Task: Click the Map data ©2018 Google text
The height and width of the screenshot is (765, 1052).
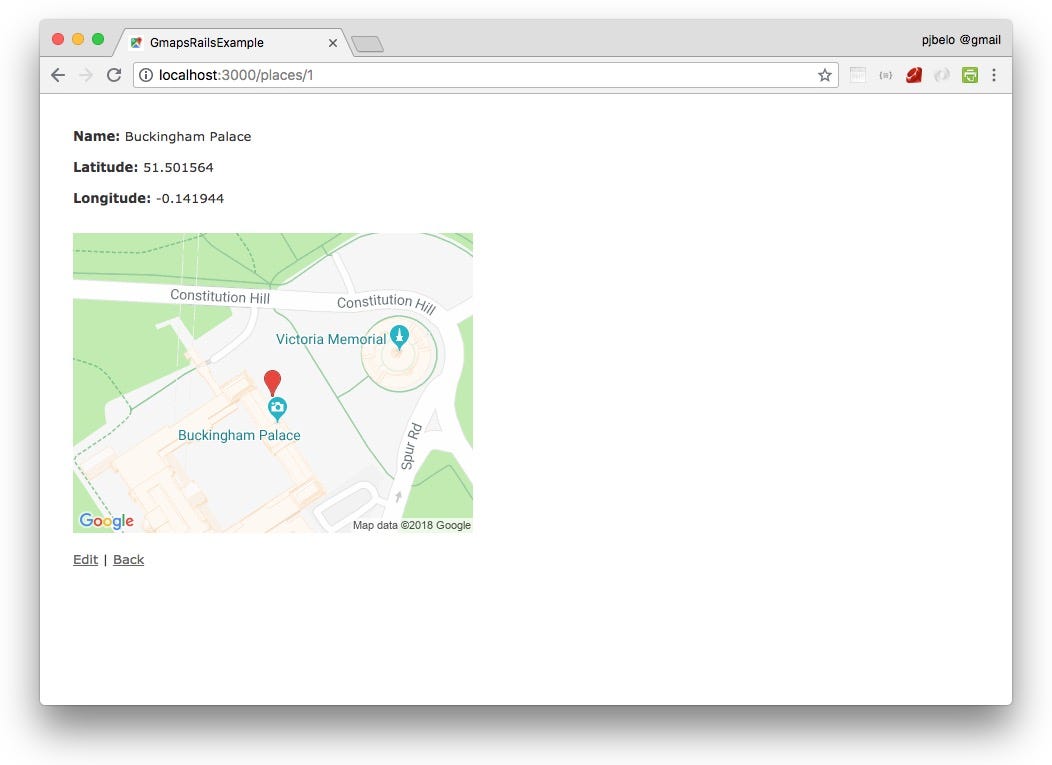Action: click(412, 525)
